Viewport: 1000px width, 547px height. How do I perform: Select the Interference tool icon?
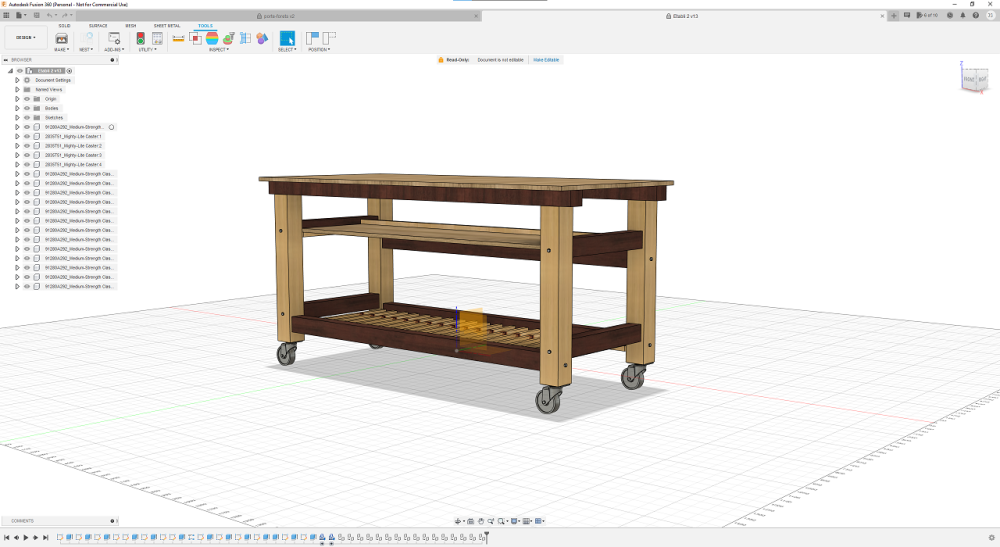195,38
